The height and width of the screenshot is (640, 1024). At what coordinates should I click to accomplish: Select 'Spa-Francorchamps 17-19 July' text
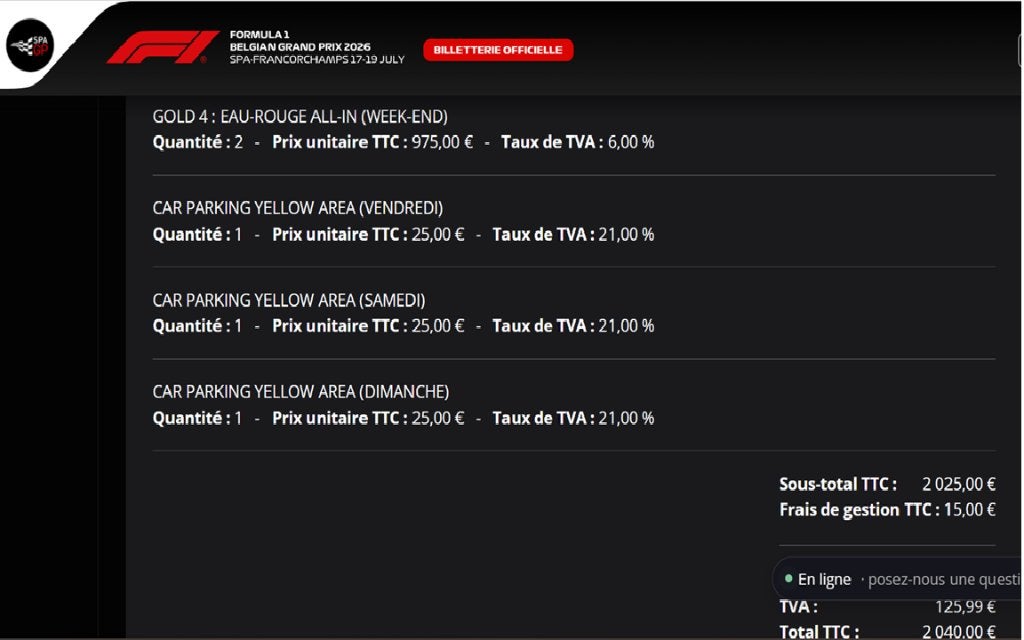point(317,59)
